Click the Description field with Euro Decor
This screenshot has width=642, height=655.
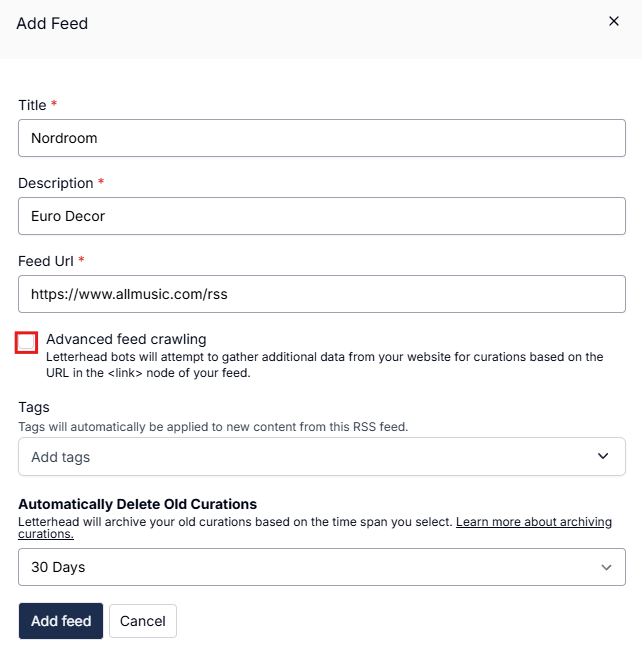click(321, 216)
